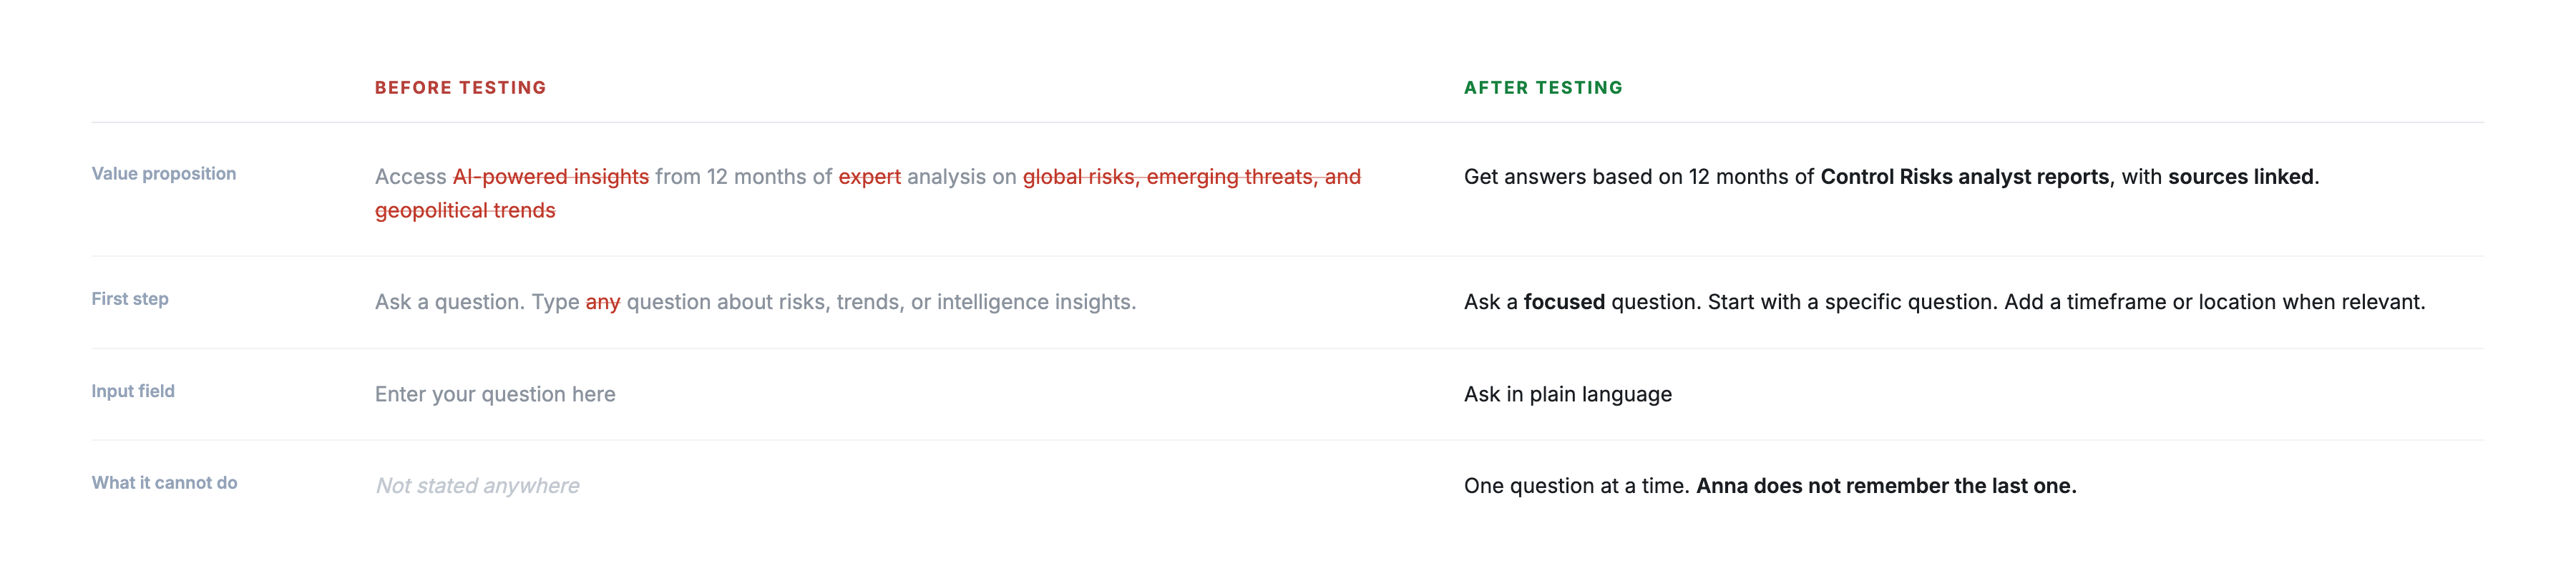This screenshot has width=2576, height=561.
Task: Select the First step row label
Action: click(x=130, y=299)
